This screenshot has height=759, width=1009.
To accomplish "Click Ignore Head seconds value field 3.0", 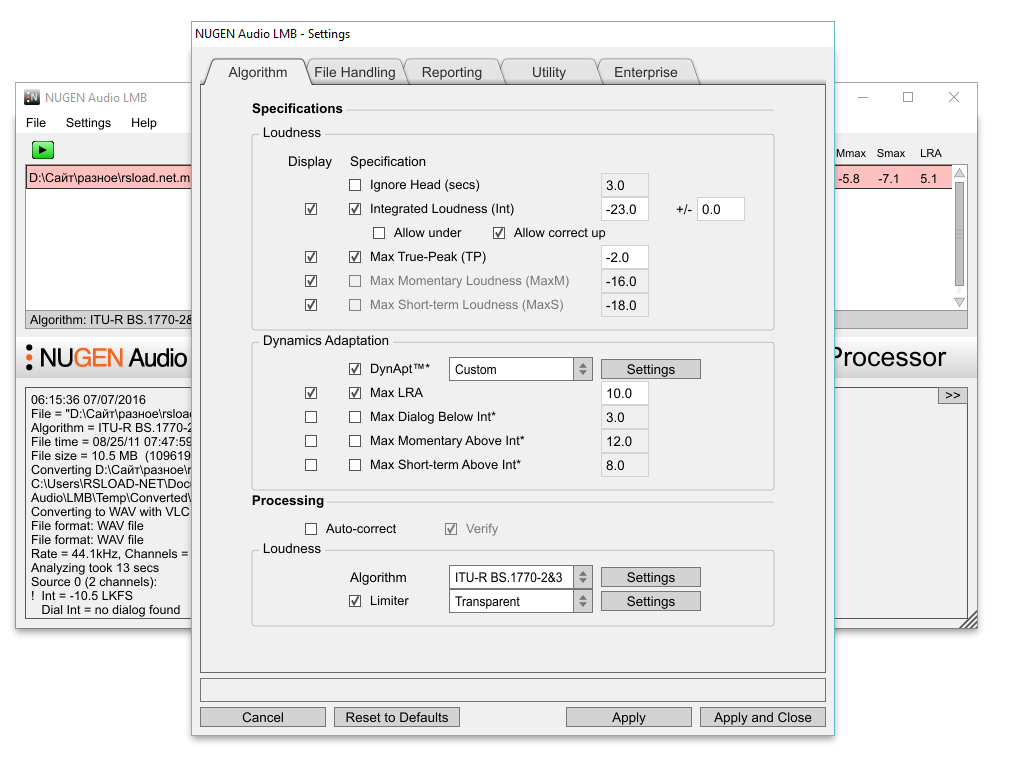I will coord(625,185).
